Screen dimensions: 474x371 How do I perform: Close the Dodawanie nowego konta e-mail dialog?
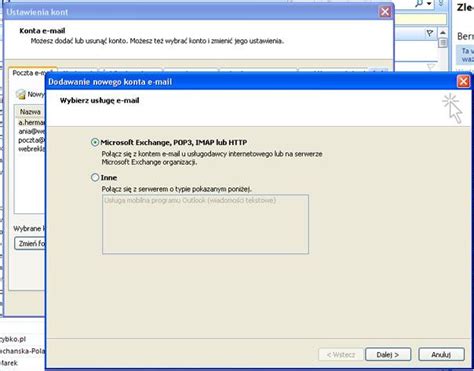pyautogui.click(x=463, y=81)
